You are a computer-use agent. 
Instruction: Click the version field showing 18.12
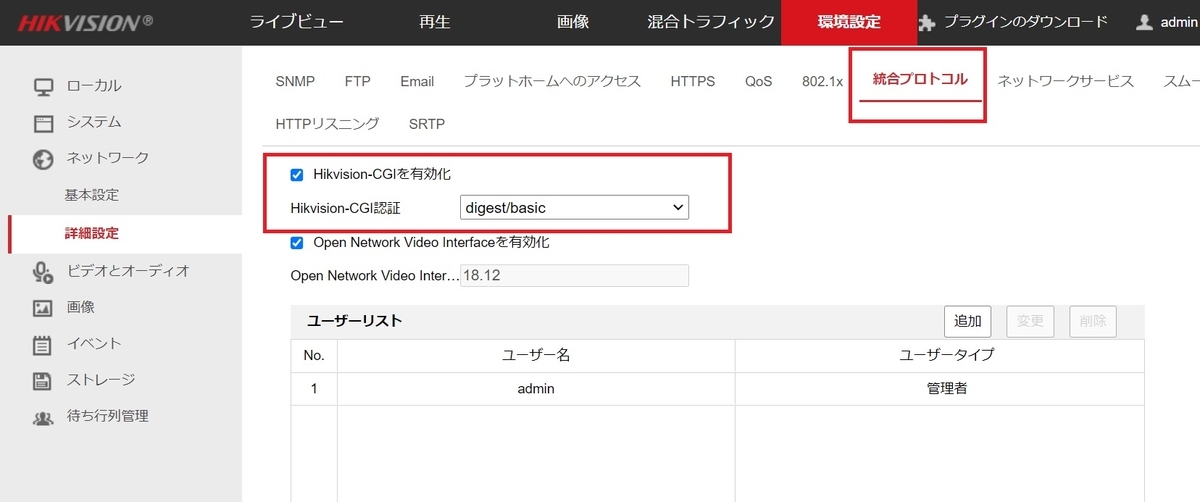pyautogui.click(x=574, y=276)
